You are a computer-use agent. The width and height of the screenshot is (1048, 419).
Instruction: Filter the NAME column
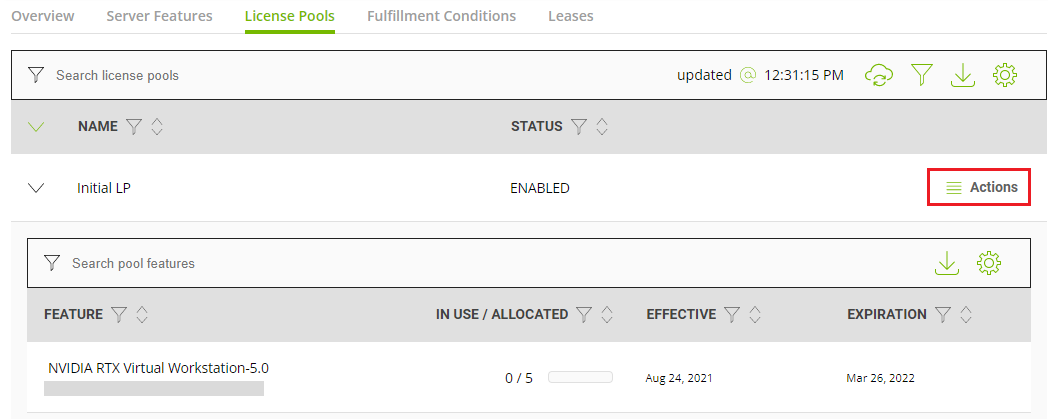pos(135,127)
